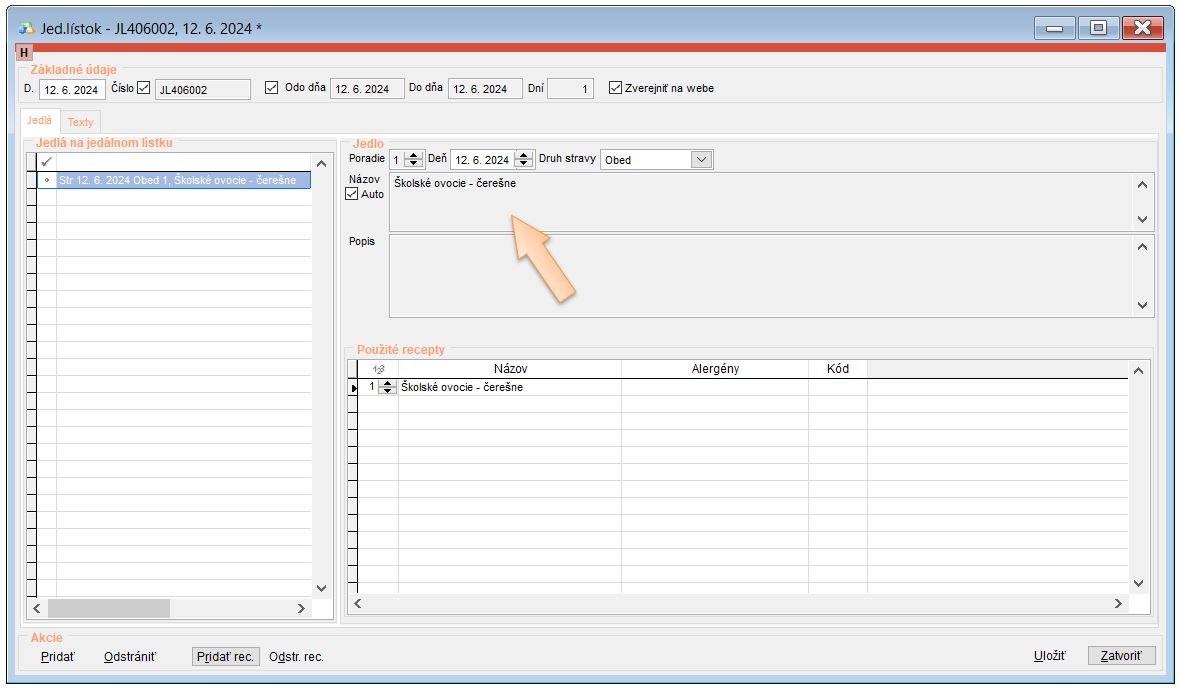Toggle the Odo dňa checkbox
This screenshot has height=690, width=1180.
[271, 88]
